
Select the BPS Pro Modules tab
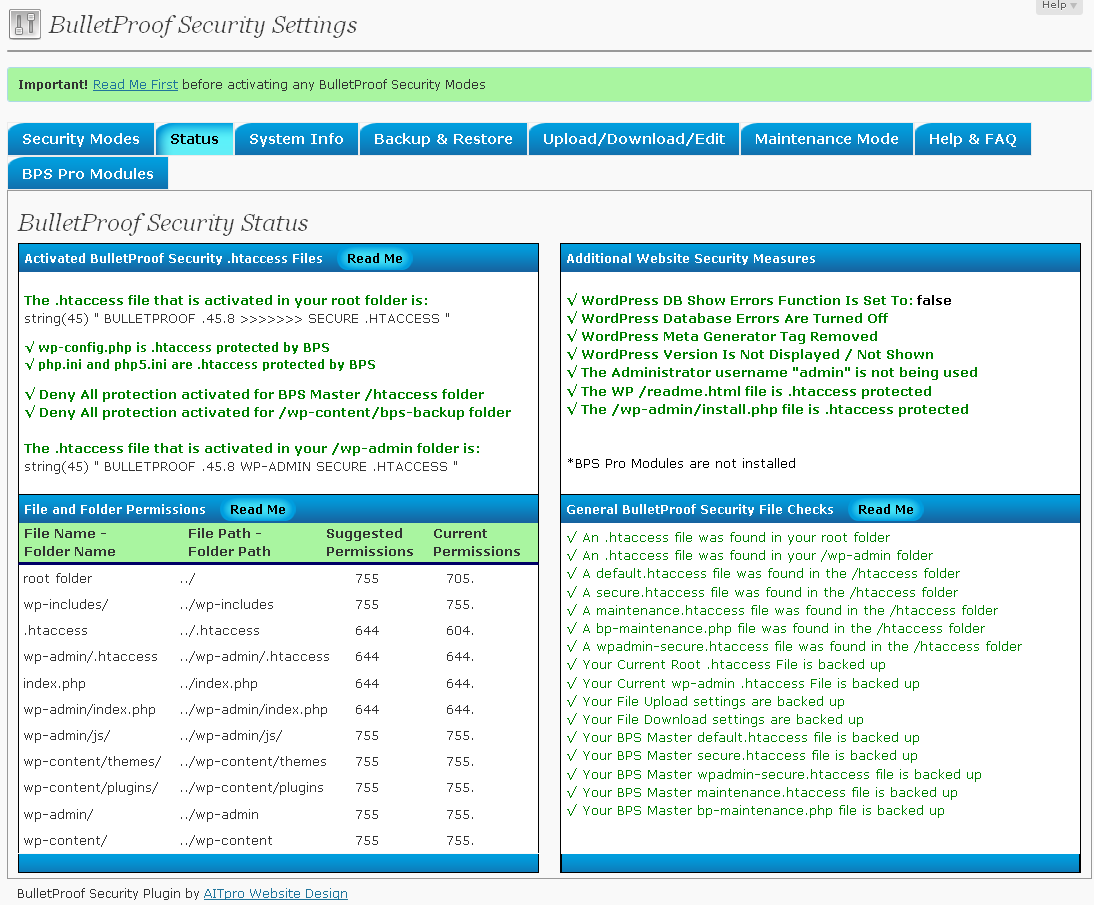pyautogui.click(x=88, y=174)
